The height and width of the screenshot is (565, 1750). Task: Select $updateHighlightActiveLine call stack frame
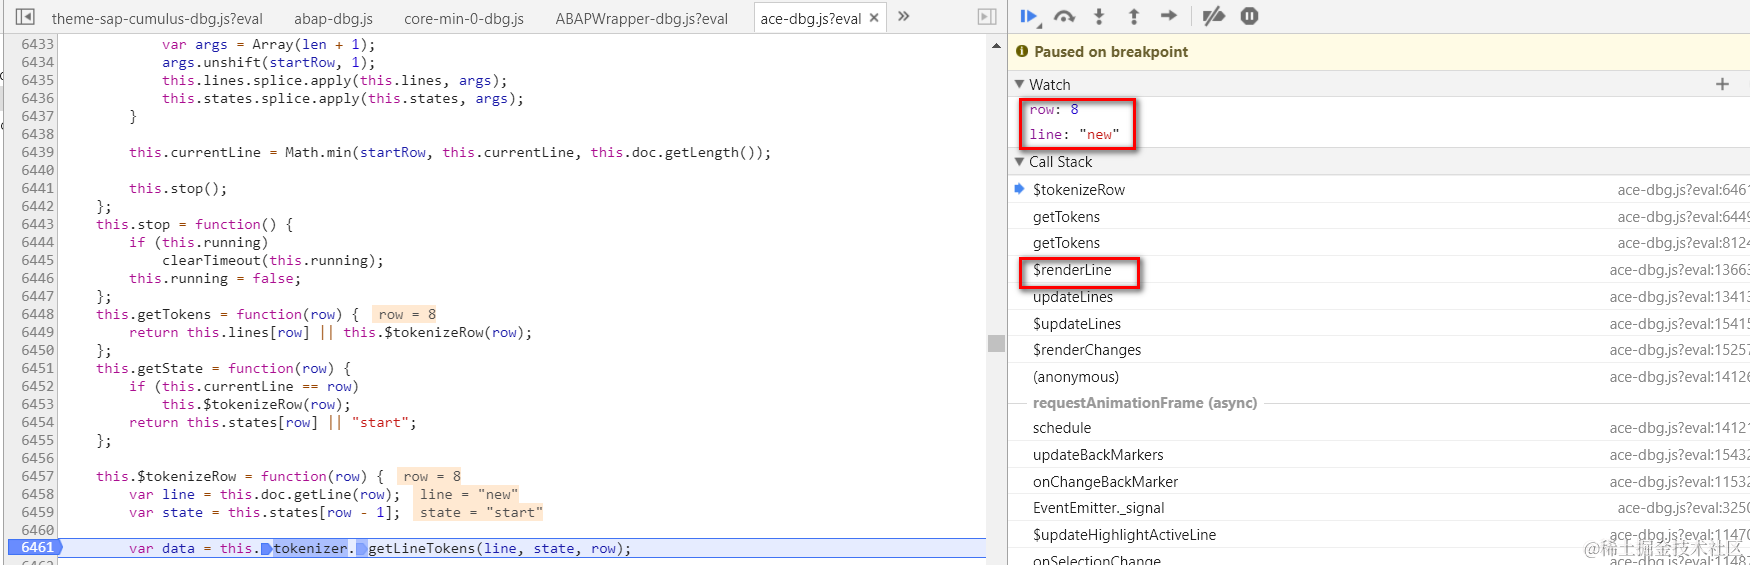tap(1124, 535)
